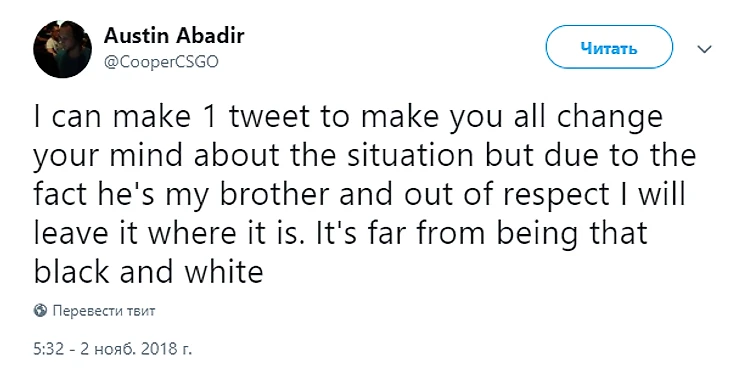The height and width of the screenshot is (372, 730).
Task: Translate tweet via Перевести твит link
Action: (x=104, y=311)
